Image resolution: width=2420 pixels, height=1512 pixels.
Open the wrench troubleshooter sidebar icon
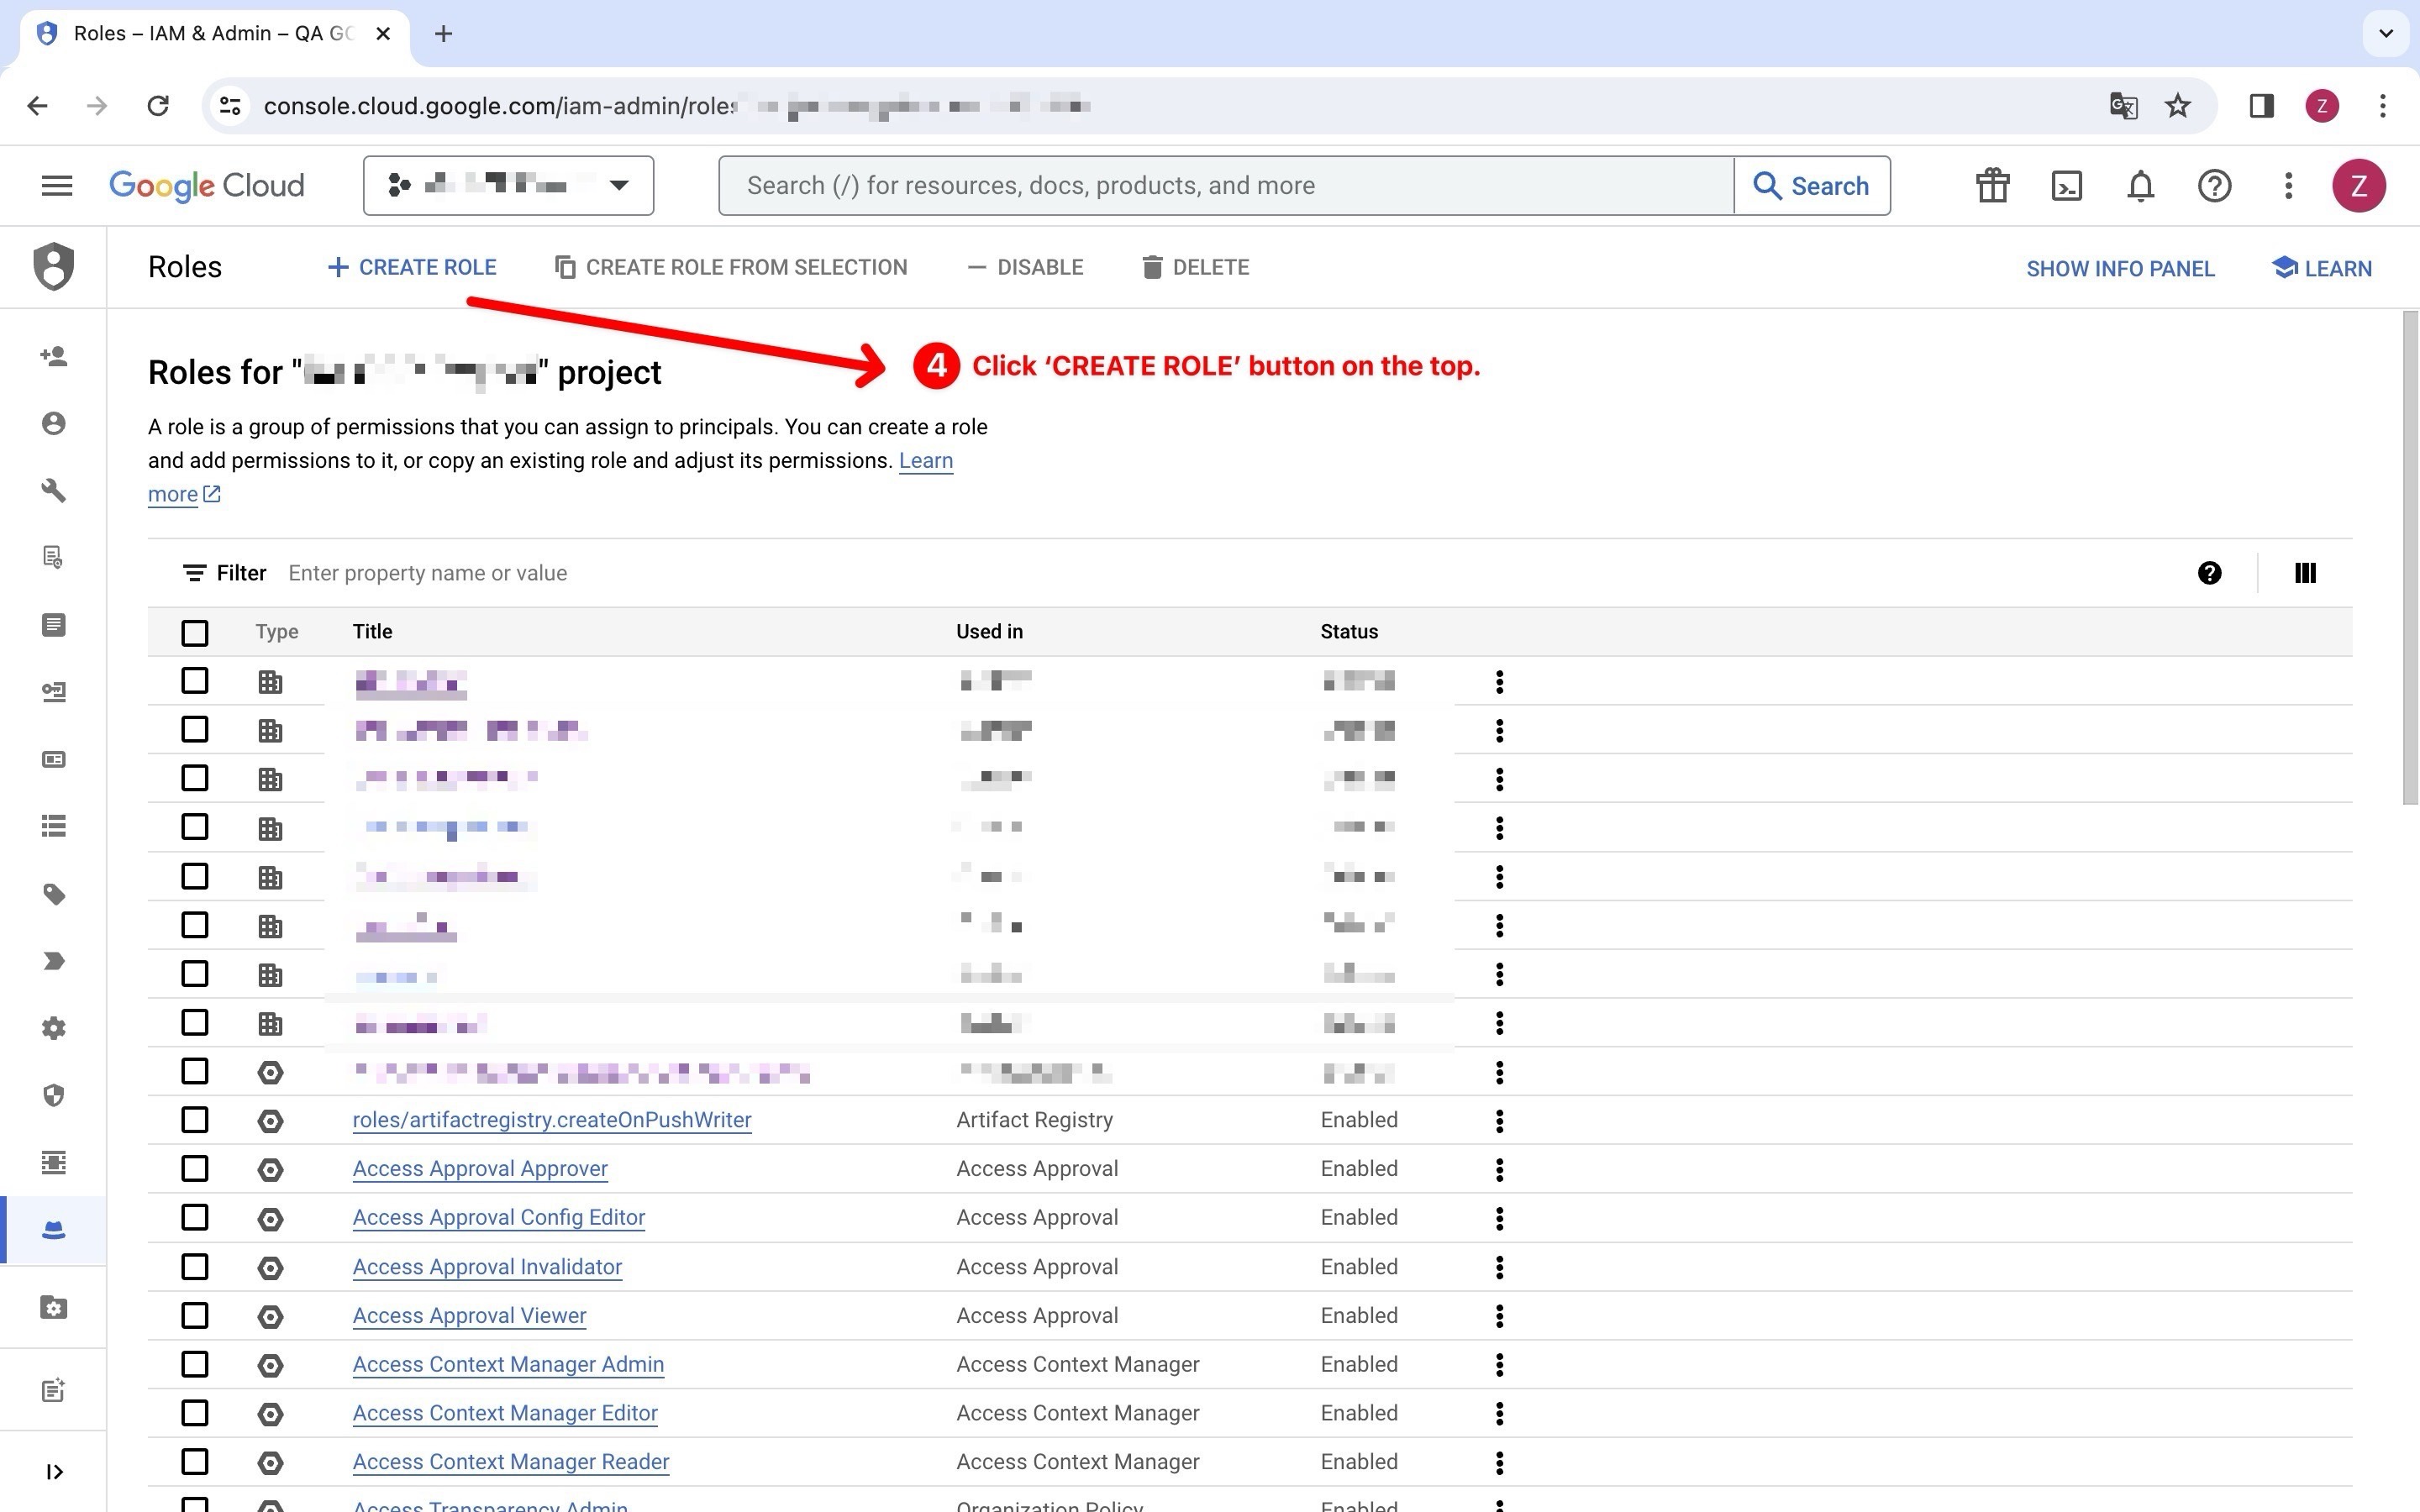click(54, 490)
